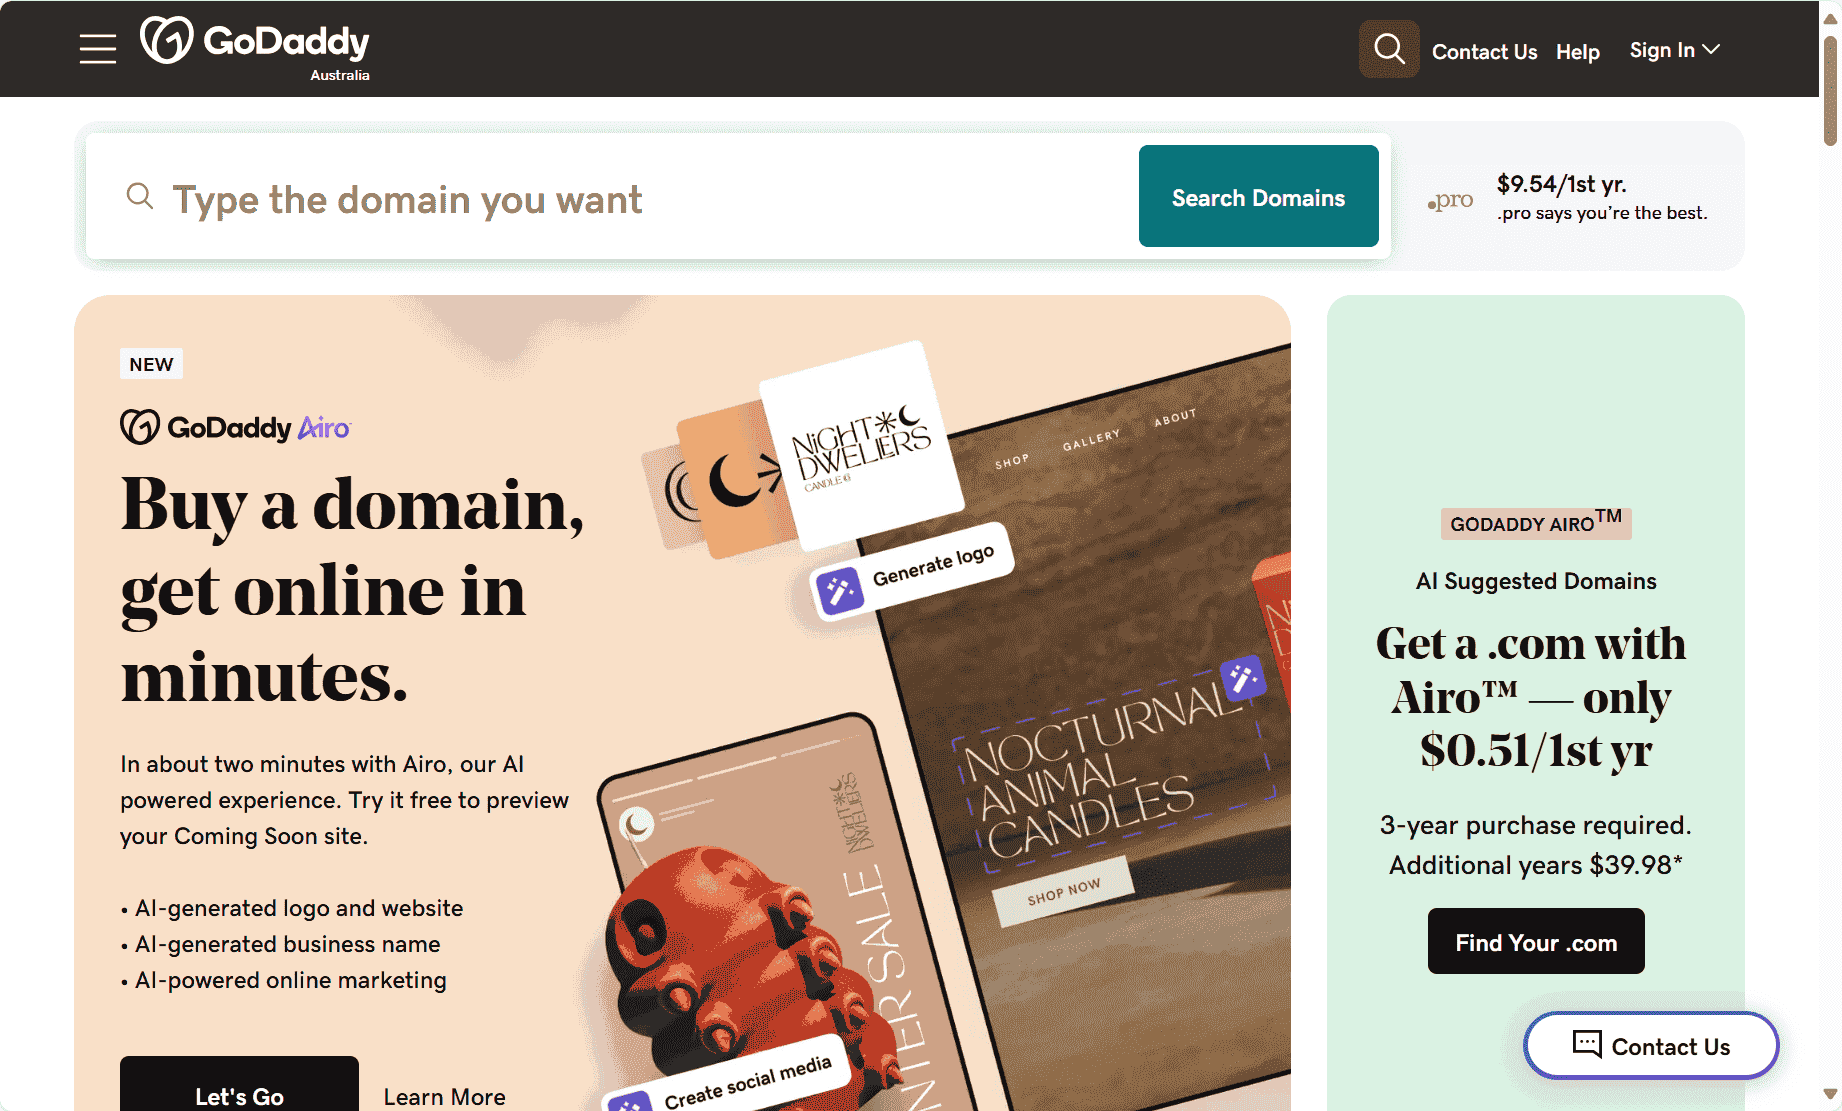Viewport: 1842px width, 1111px height.
Task: Open the header search magnifier icon
Action: (1389, 49)
